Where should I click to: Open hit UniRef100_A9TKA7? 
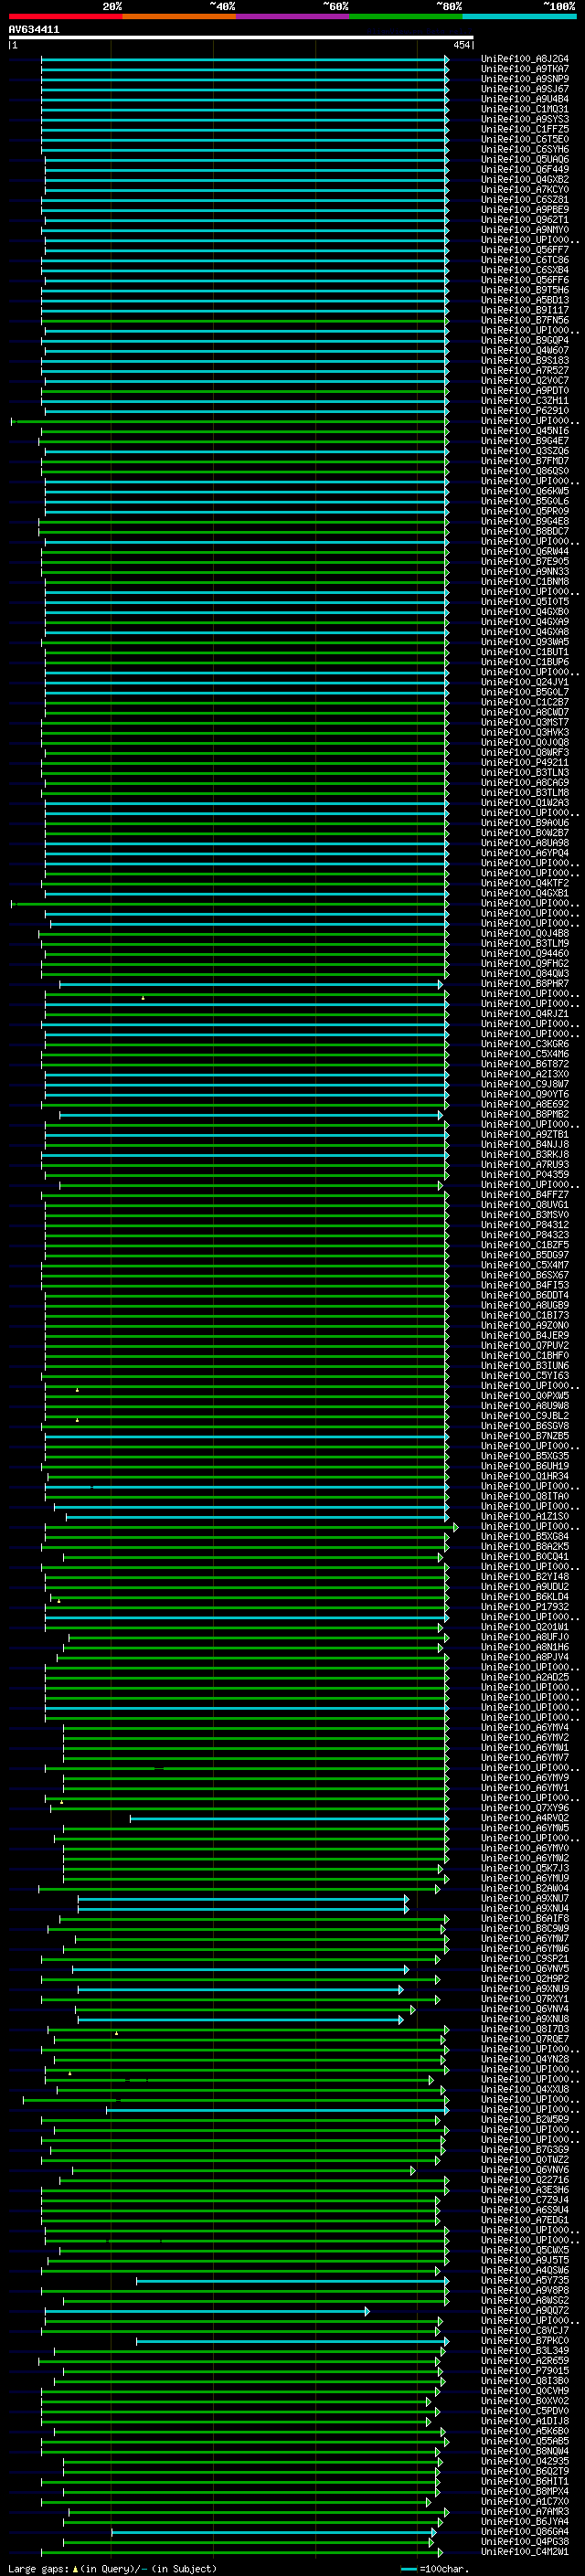[525, 69]
